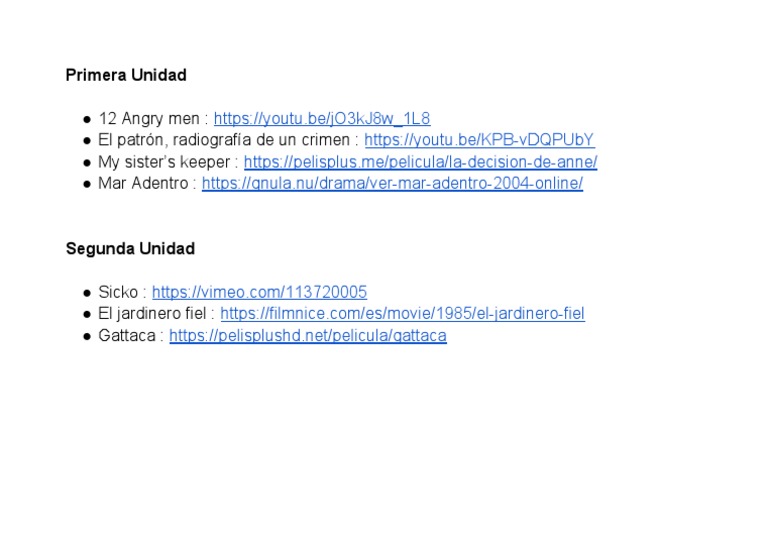Open the El patrón youtu.be/KPB-vDQPUbY link
This screenshot has height=543, width=768.
(480, 140)
